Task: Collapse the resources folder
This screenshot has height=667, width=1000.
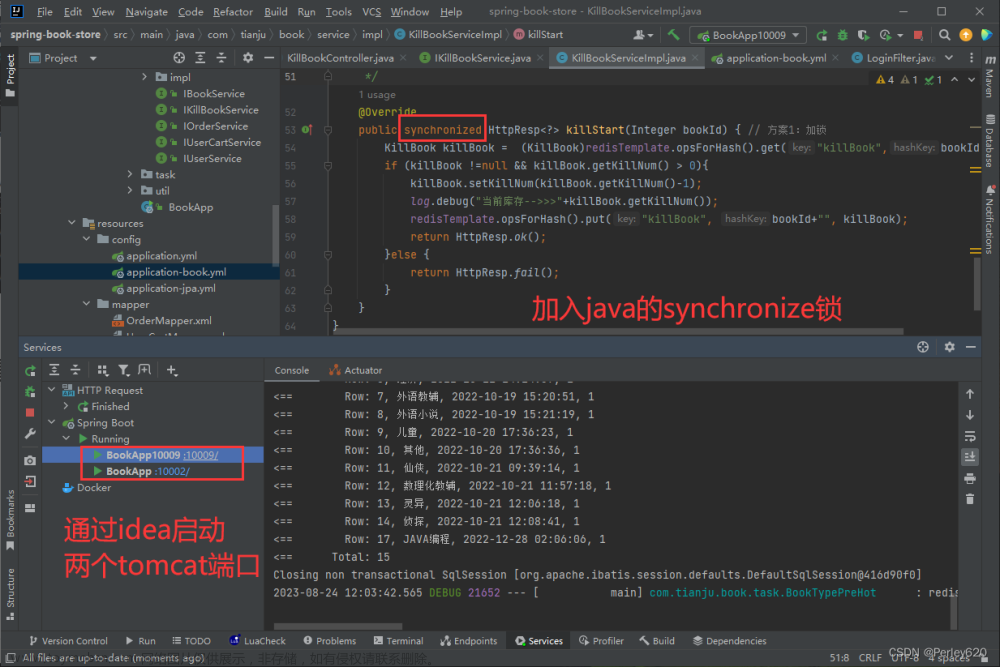Action: coord(71,223)
